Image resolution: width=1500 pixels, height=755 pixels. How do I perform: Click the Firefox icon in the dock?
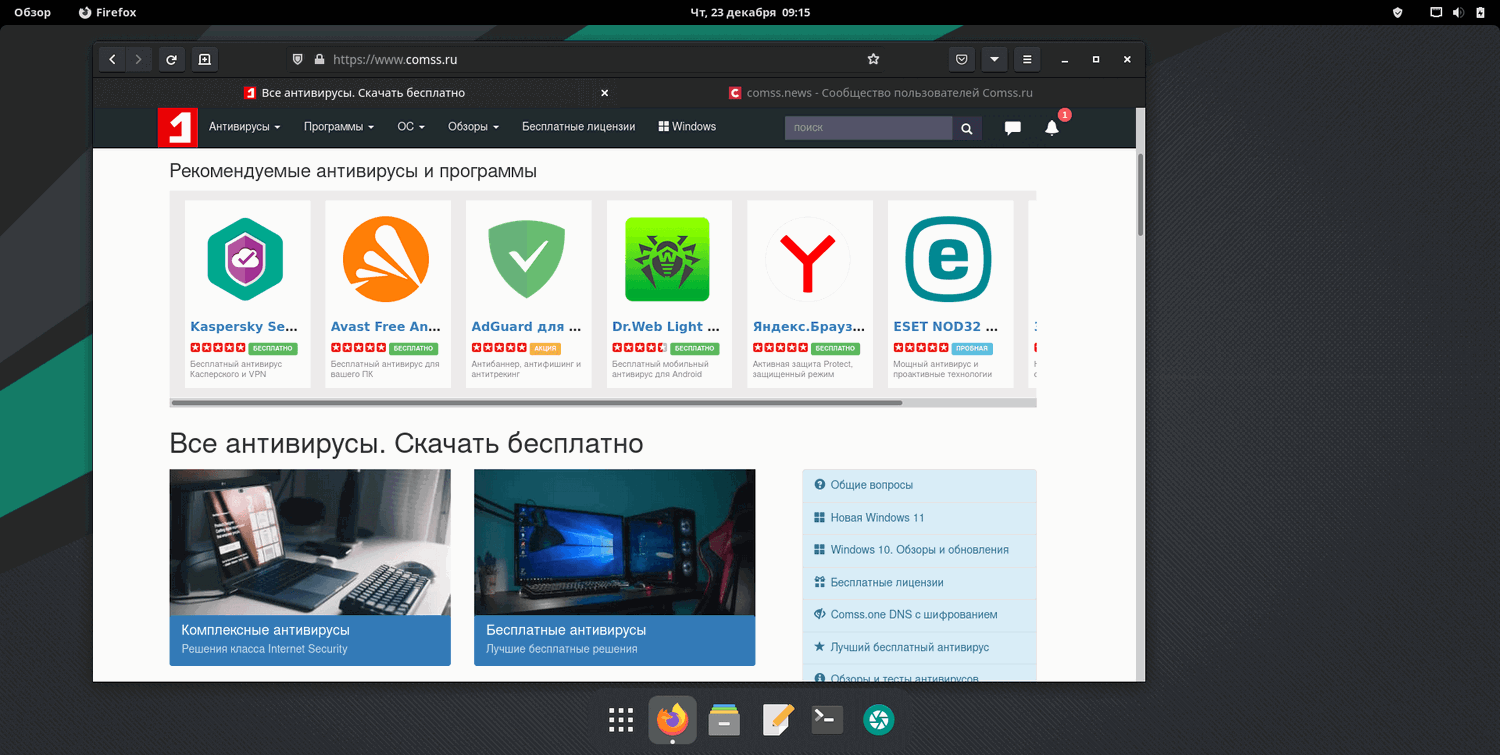click(x=673, y=719)
